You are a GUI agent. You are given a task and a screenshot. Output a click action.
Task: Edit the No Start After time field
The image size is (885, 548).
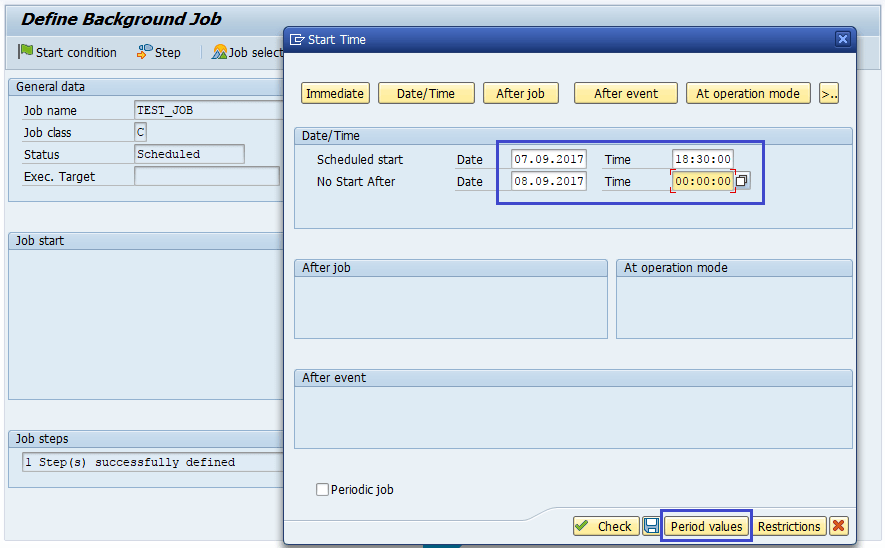(703, 181)
